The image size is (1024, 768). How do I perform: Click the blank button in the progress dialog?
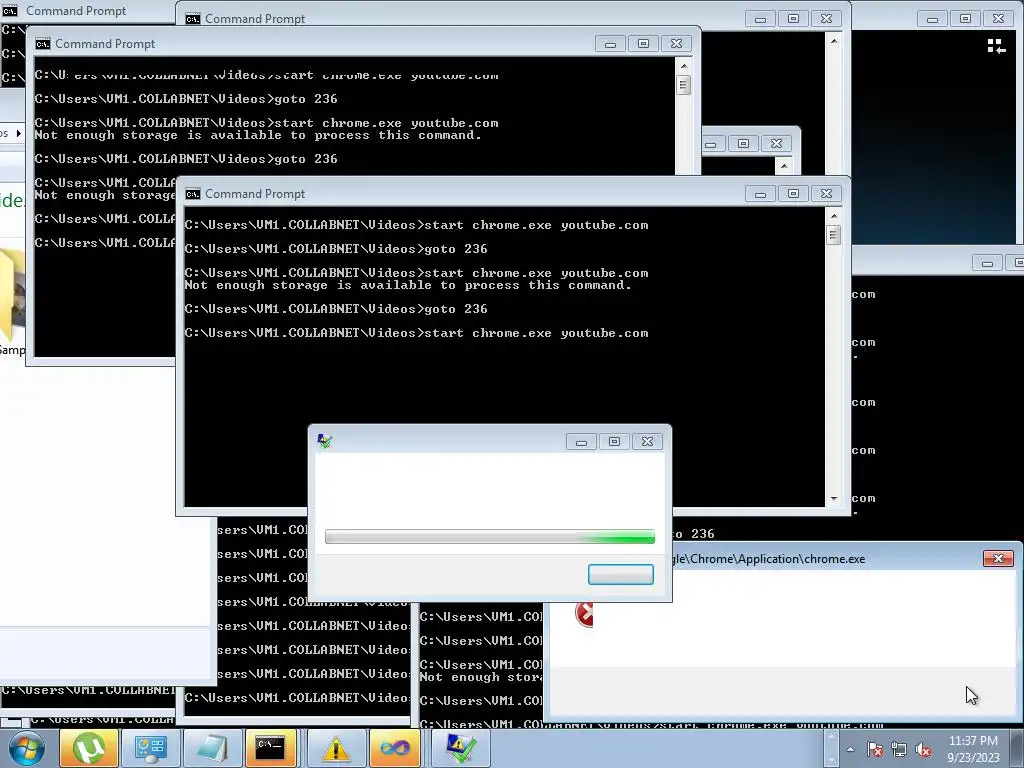pos(620,574)
